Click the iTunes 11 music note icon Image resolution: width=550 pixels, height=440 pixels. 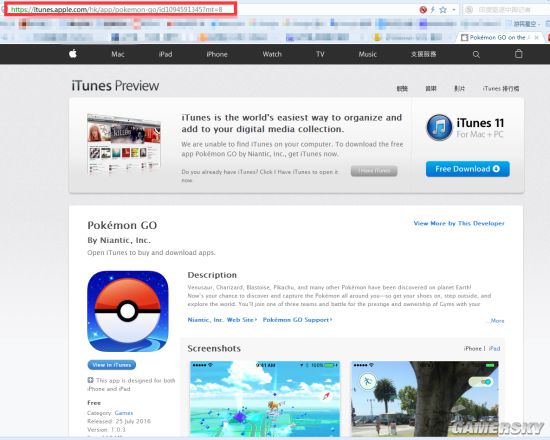point(439,127)
